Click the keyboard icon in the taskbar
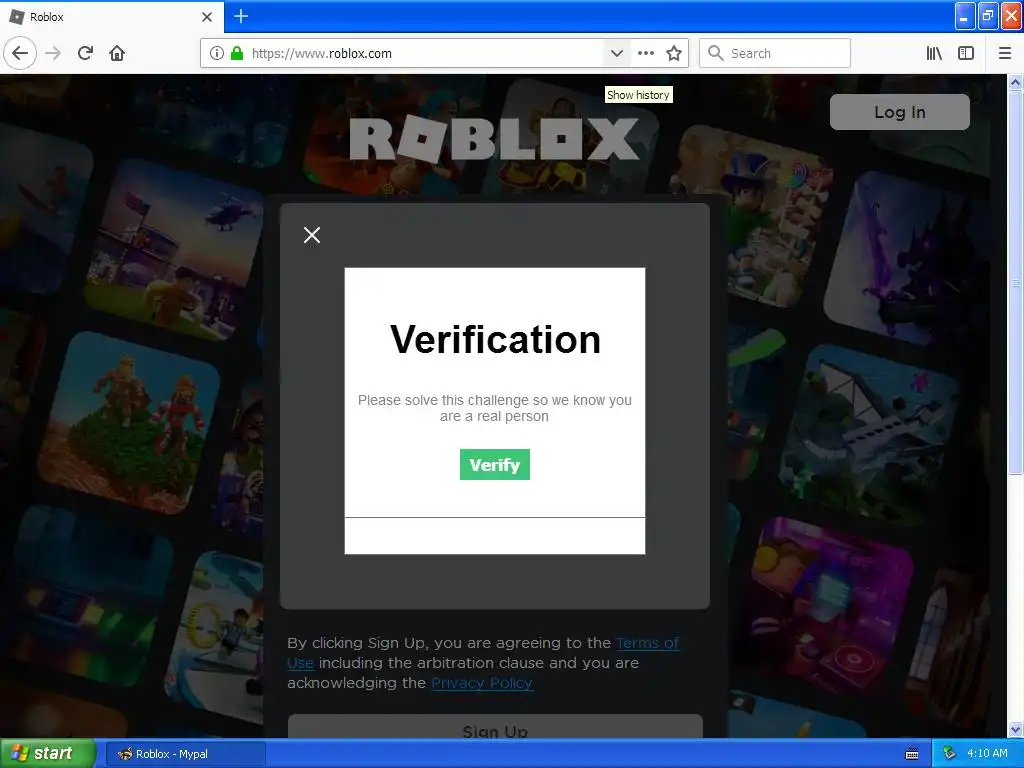The width and height of the screenshot is (1024, 768). 912,754
